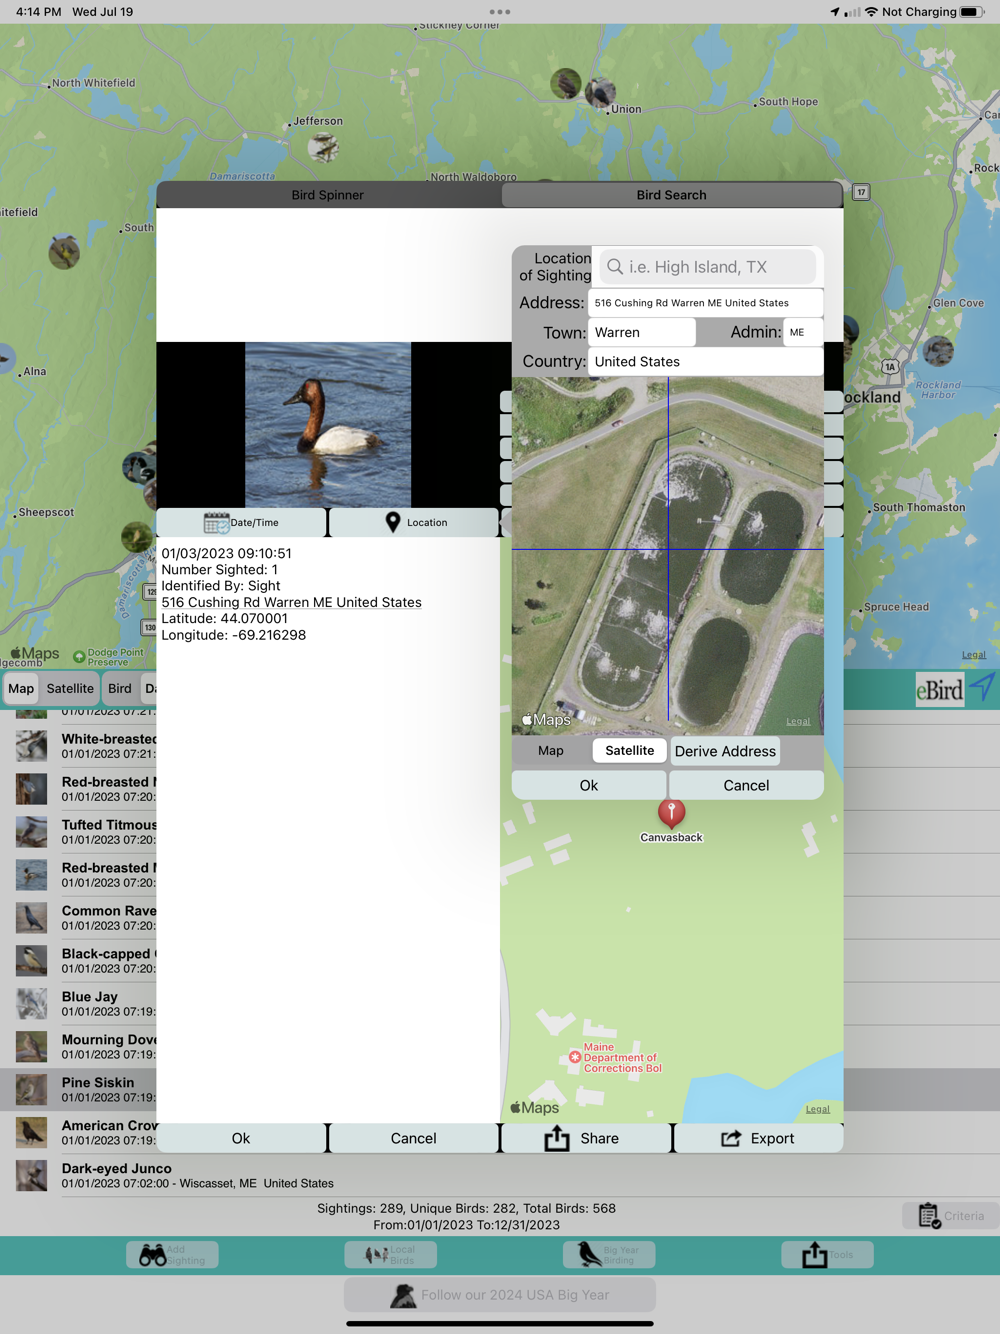Tap the red Canvasback map pin

[x=671, y=813]
